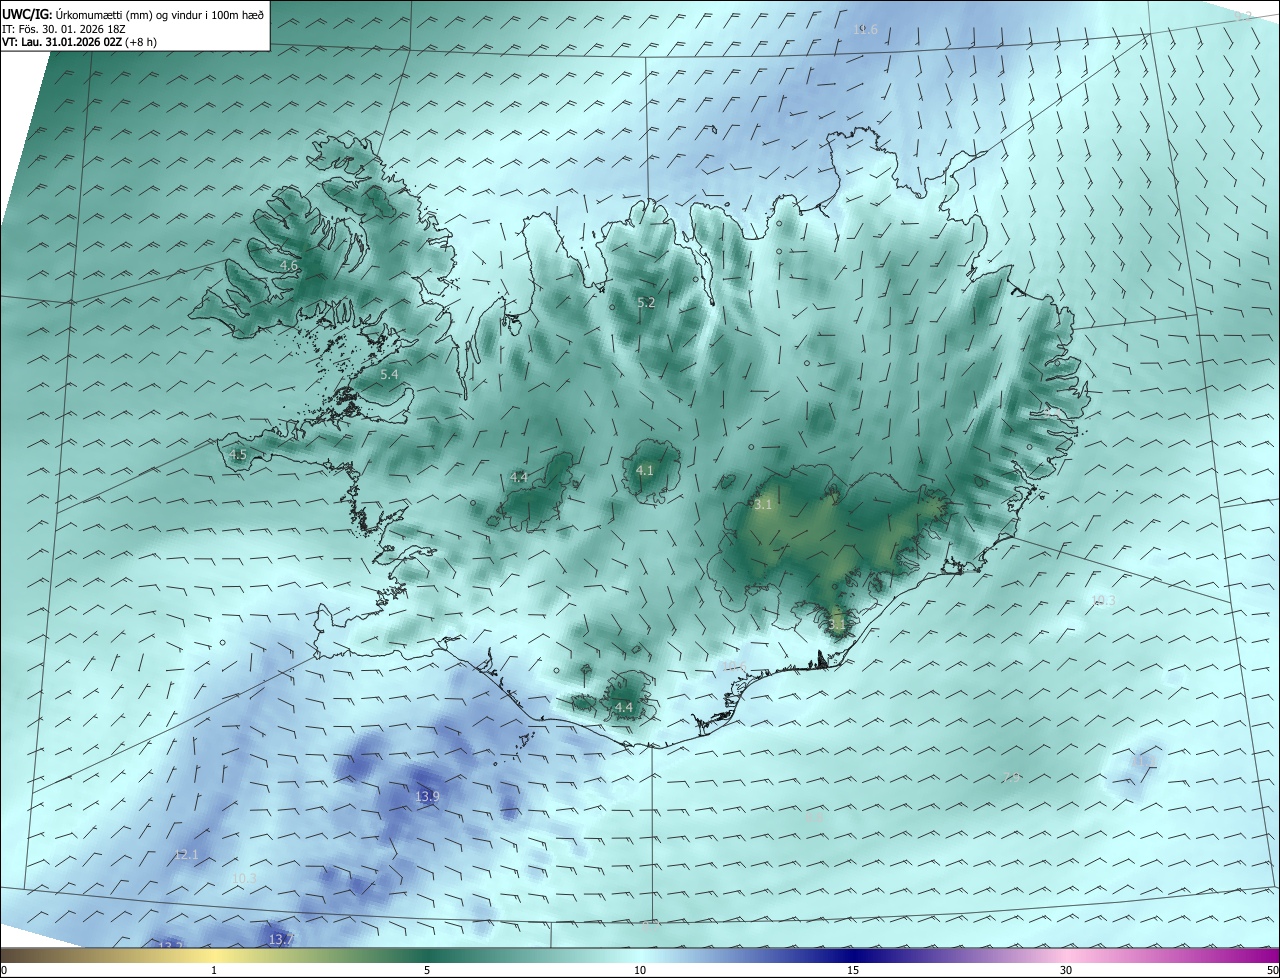
Task: Click the 5.2 value in northern Iceland
Action: pos(646,302)
